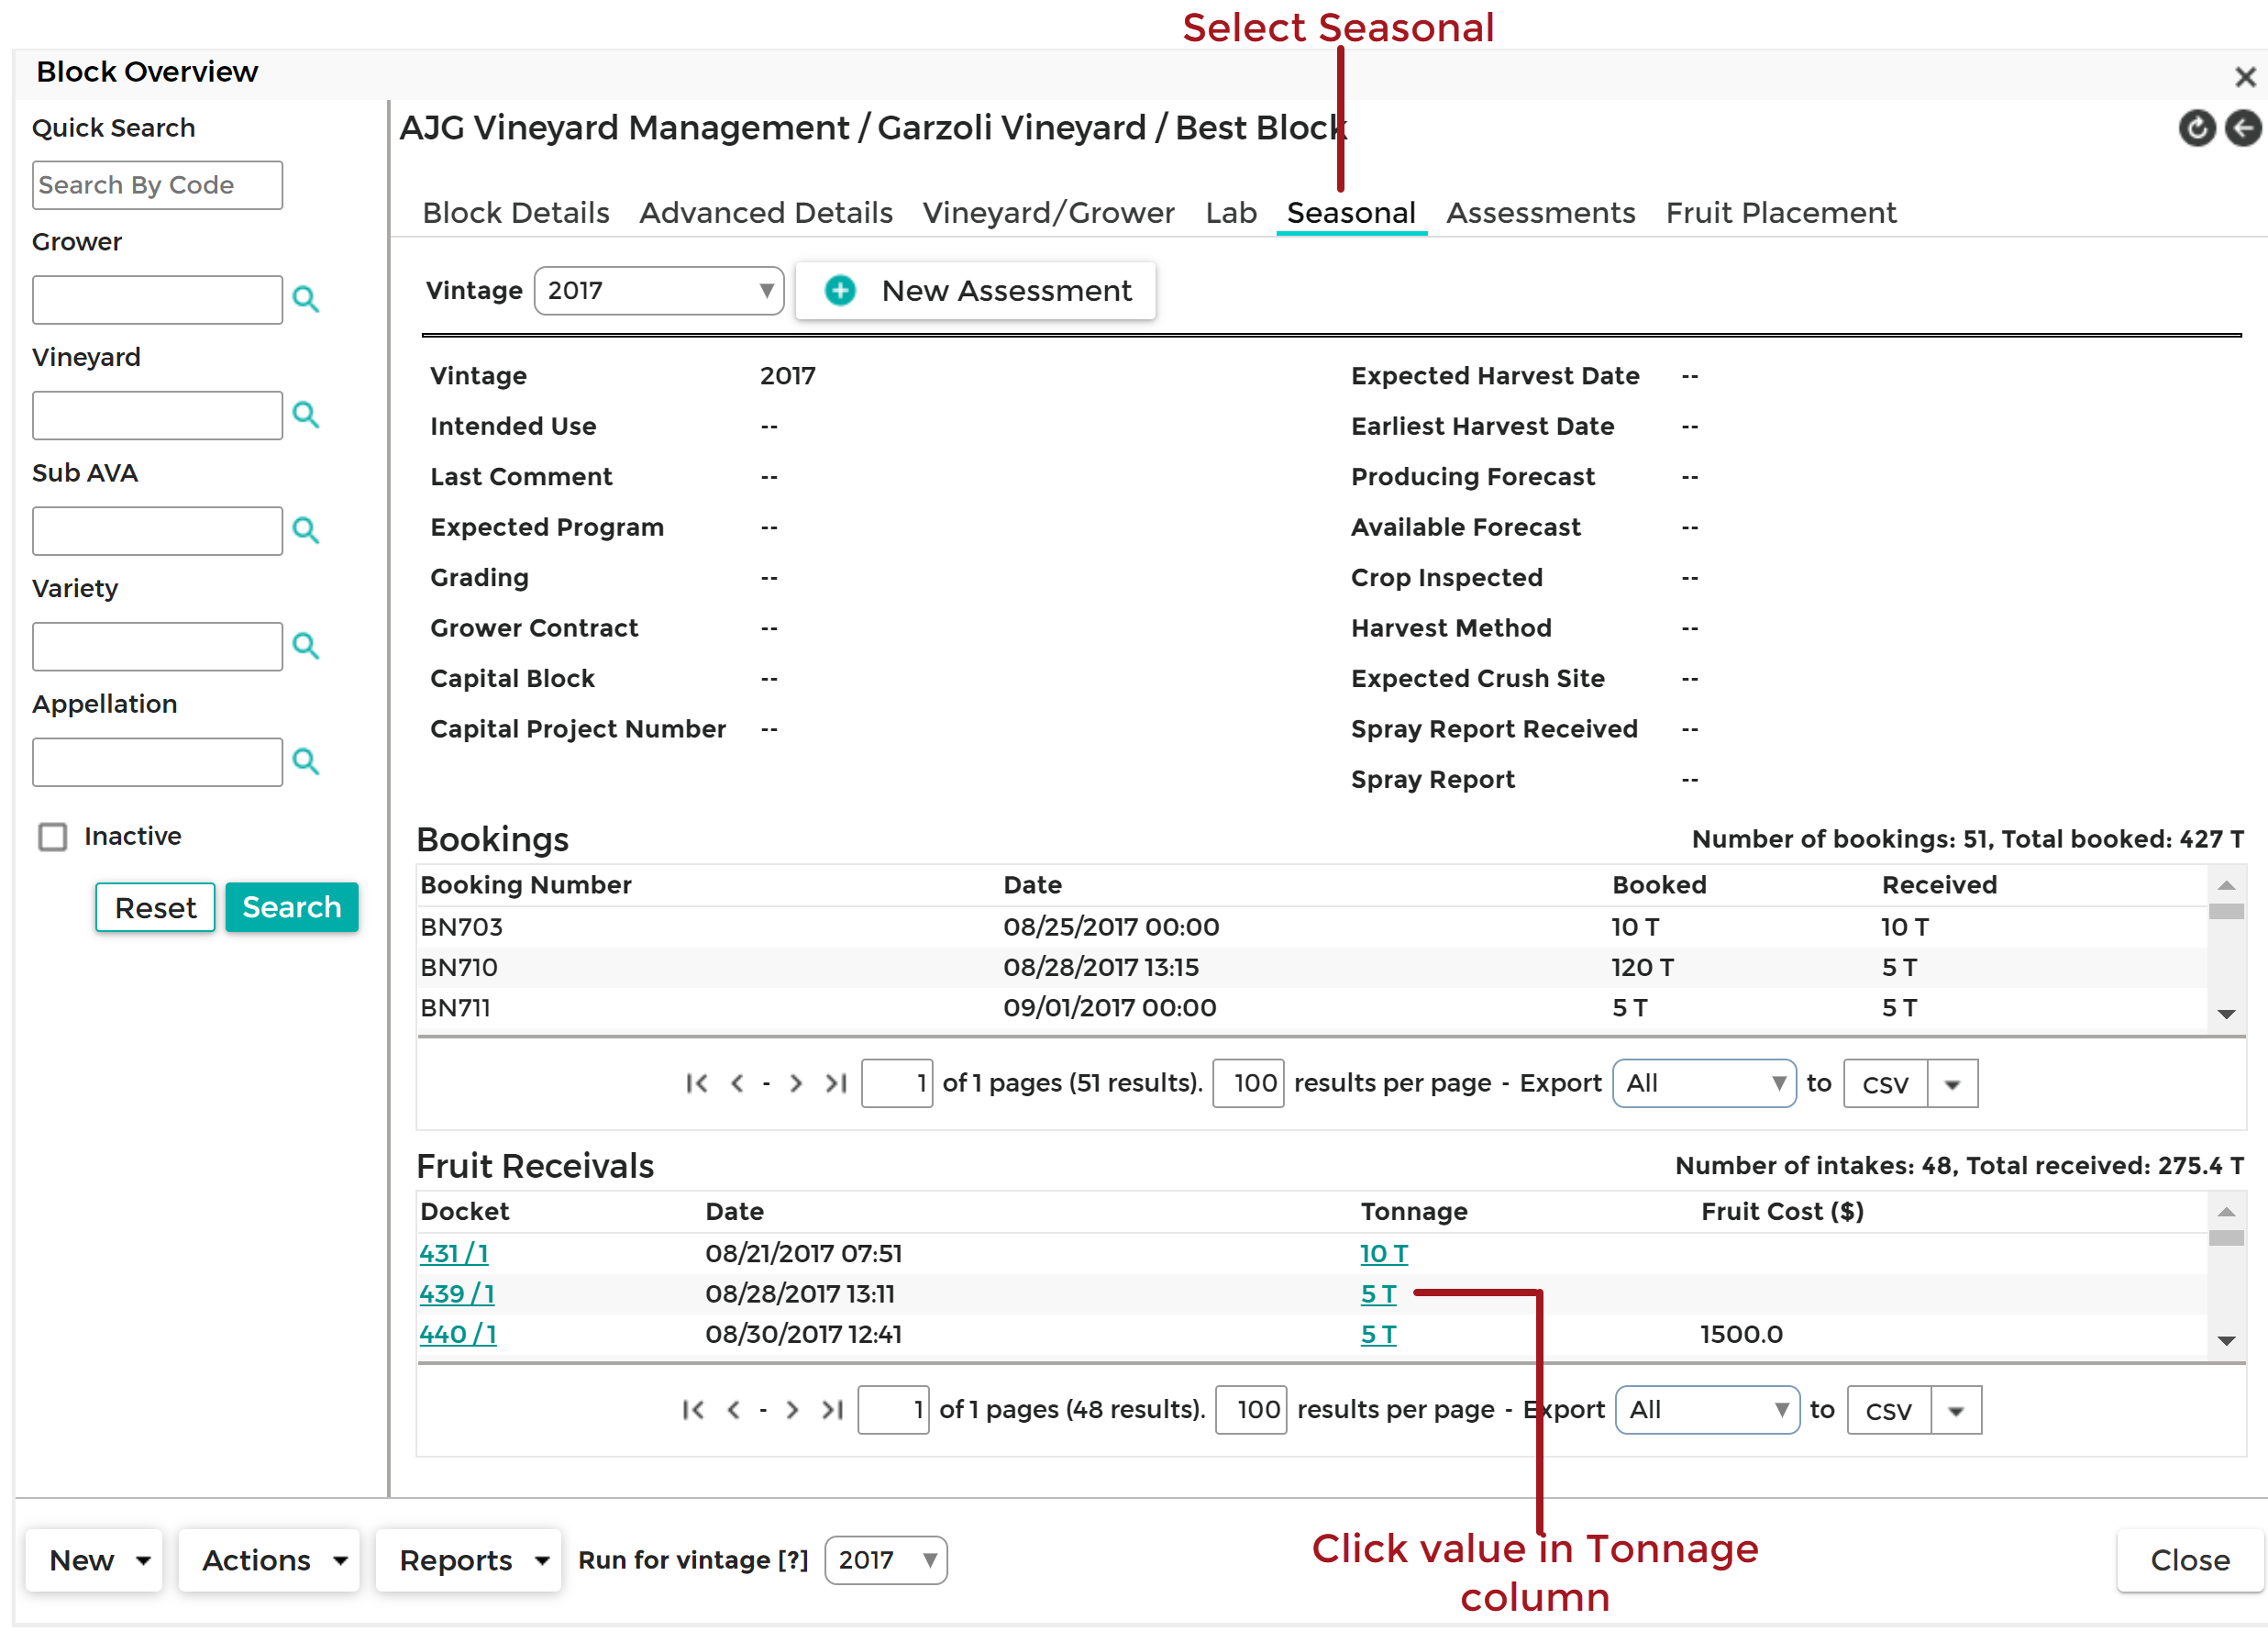The height and width of the screenshot is (1631, 2268).
Task: Click the teal Search button
Action: pyautogui.click(x=292, y=907)
